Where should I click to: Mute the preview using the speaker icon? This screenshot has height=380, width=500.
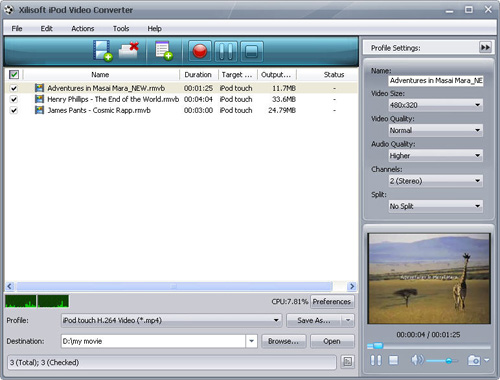pyautogui.click(x=417, y=360)
